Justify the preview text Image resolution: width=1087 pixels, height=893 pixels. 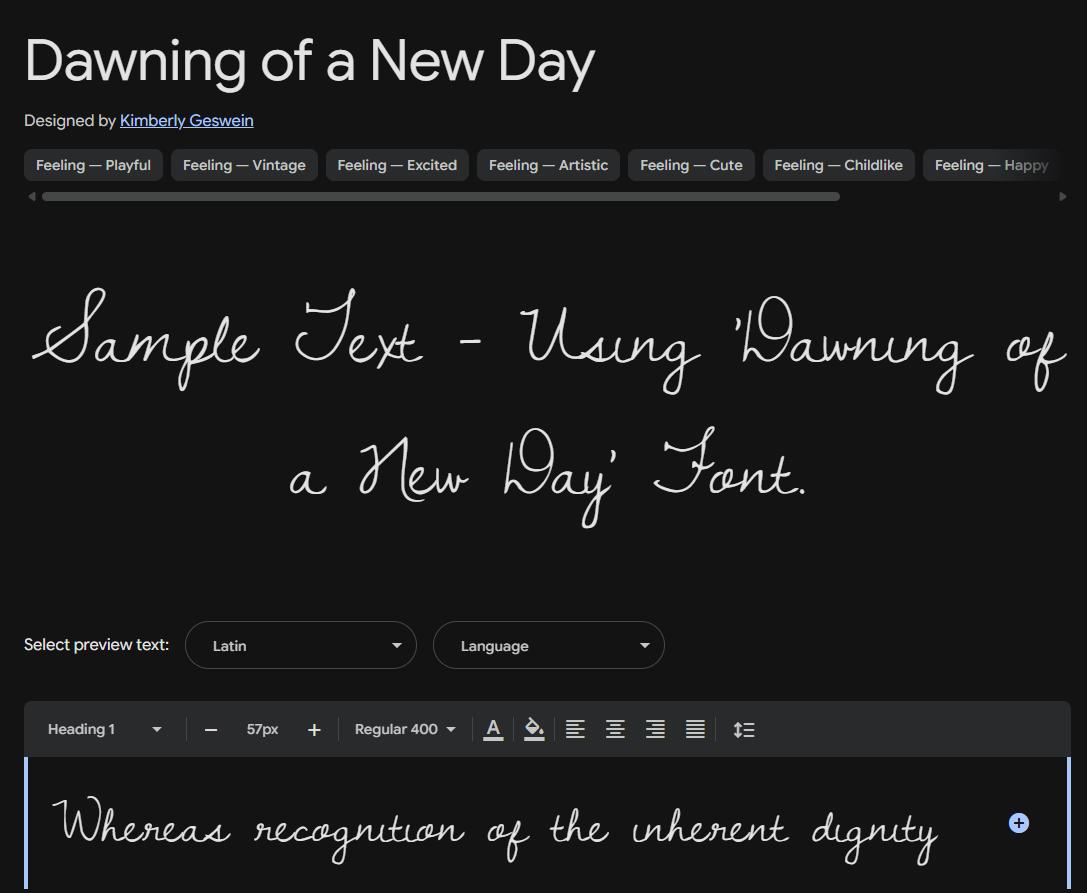coord(695,729)
